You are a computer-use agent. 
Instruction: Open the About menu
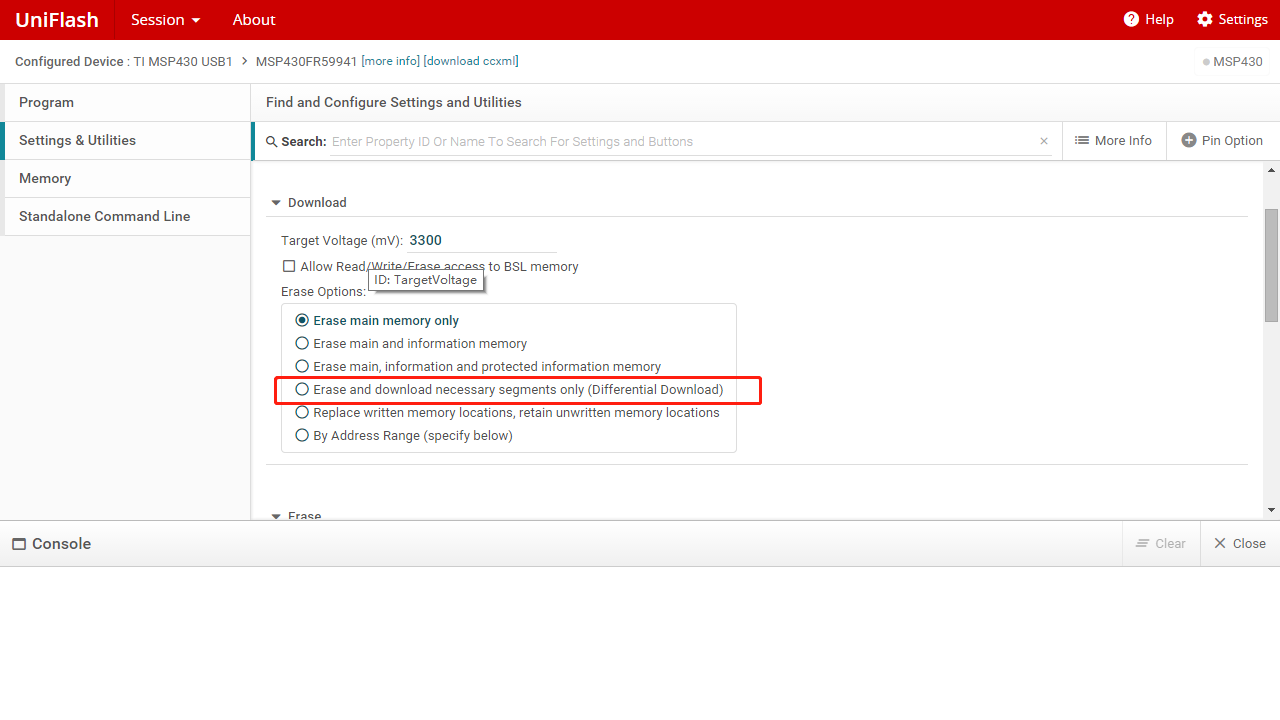click(x=254, y=20)
